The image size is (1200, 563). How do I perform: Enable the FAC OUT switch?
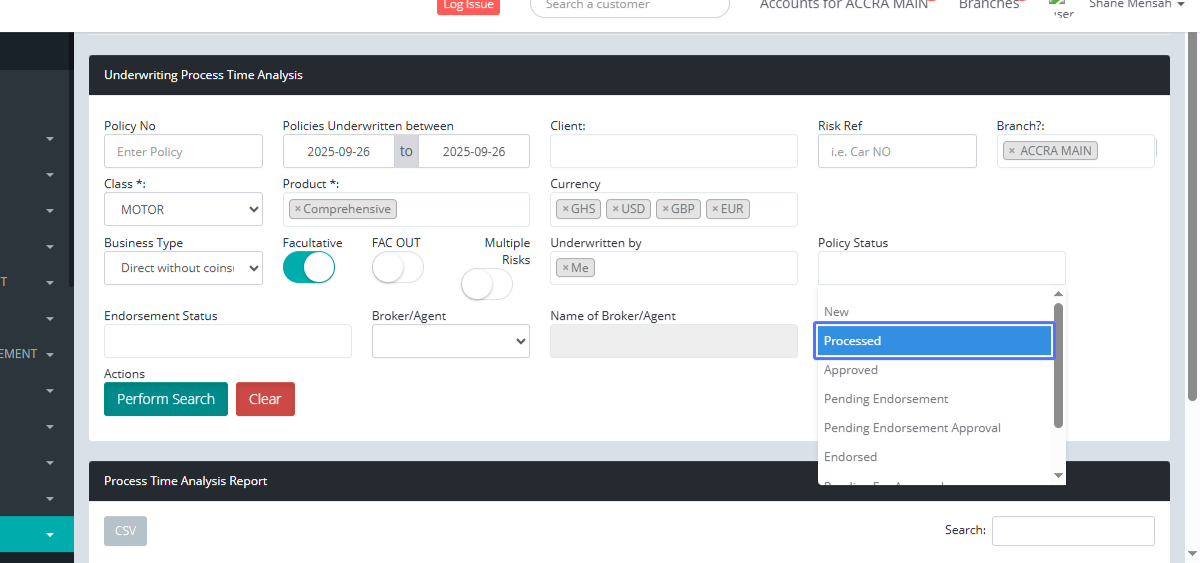tap(397, 268)
